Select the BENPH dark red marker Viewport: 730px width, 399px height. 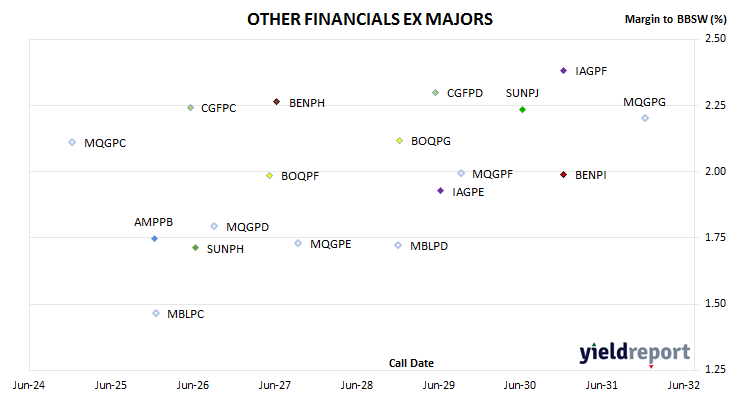[277, 101]
